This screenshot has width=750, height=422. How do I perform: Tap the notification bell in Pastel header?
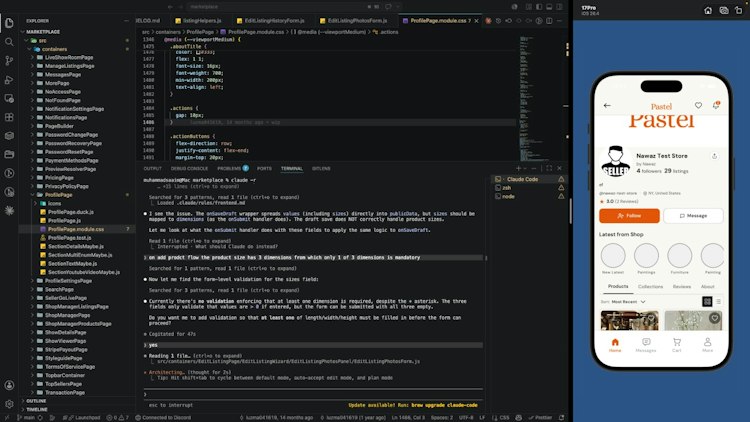pos(716,105)
